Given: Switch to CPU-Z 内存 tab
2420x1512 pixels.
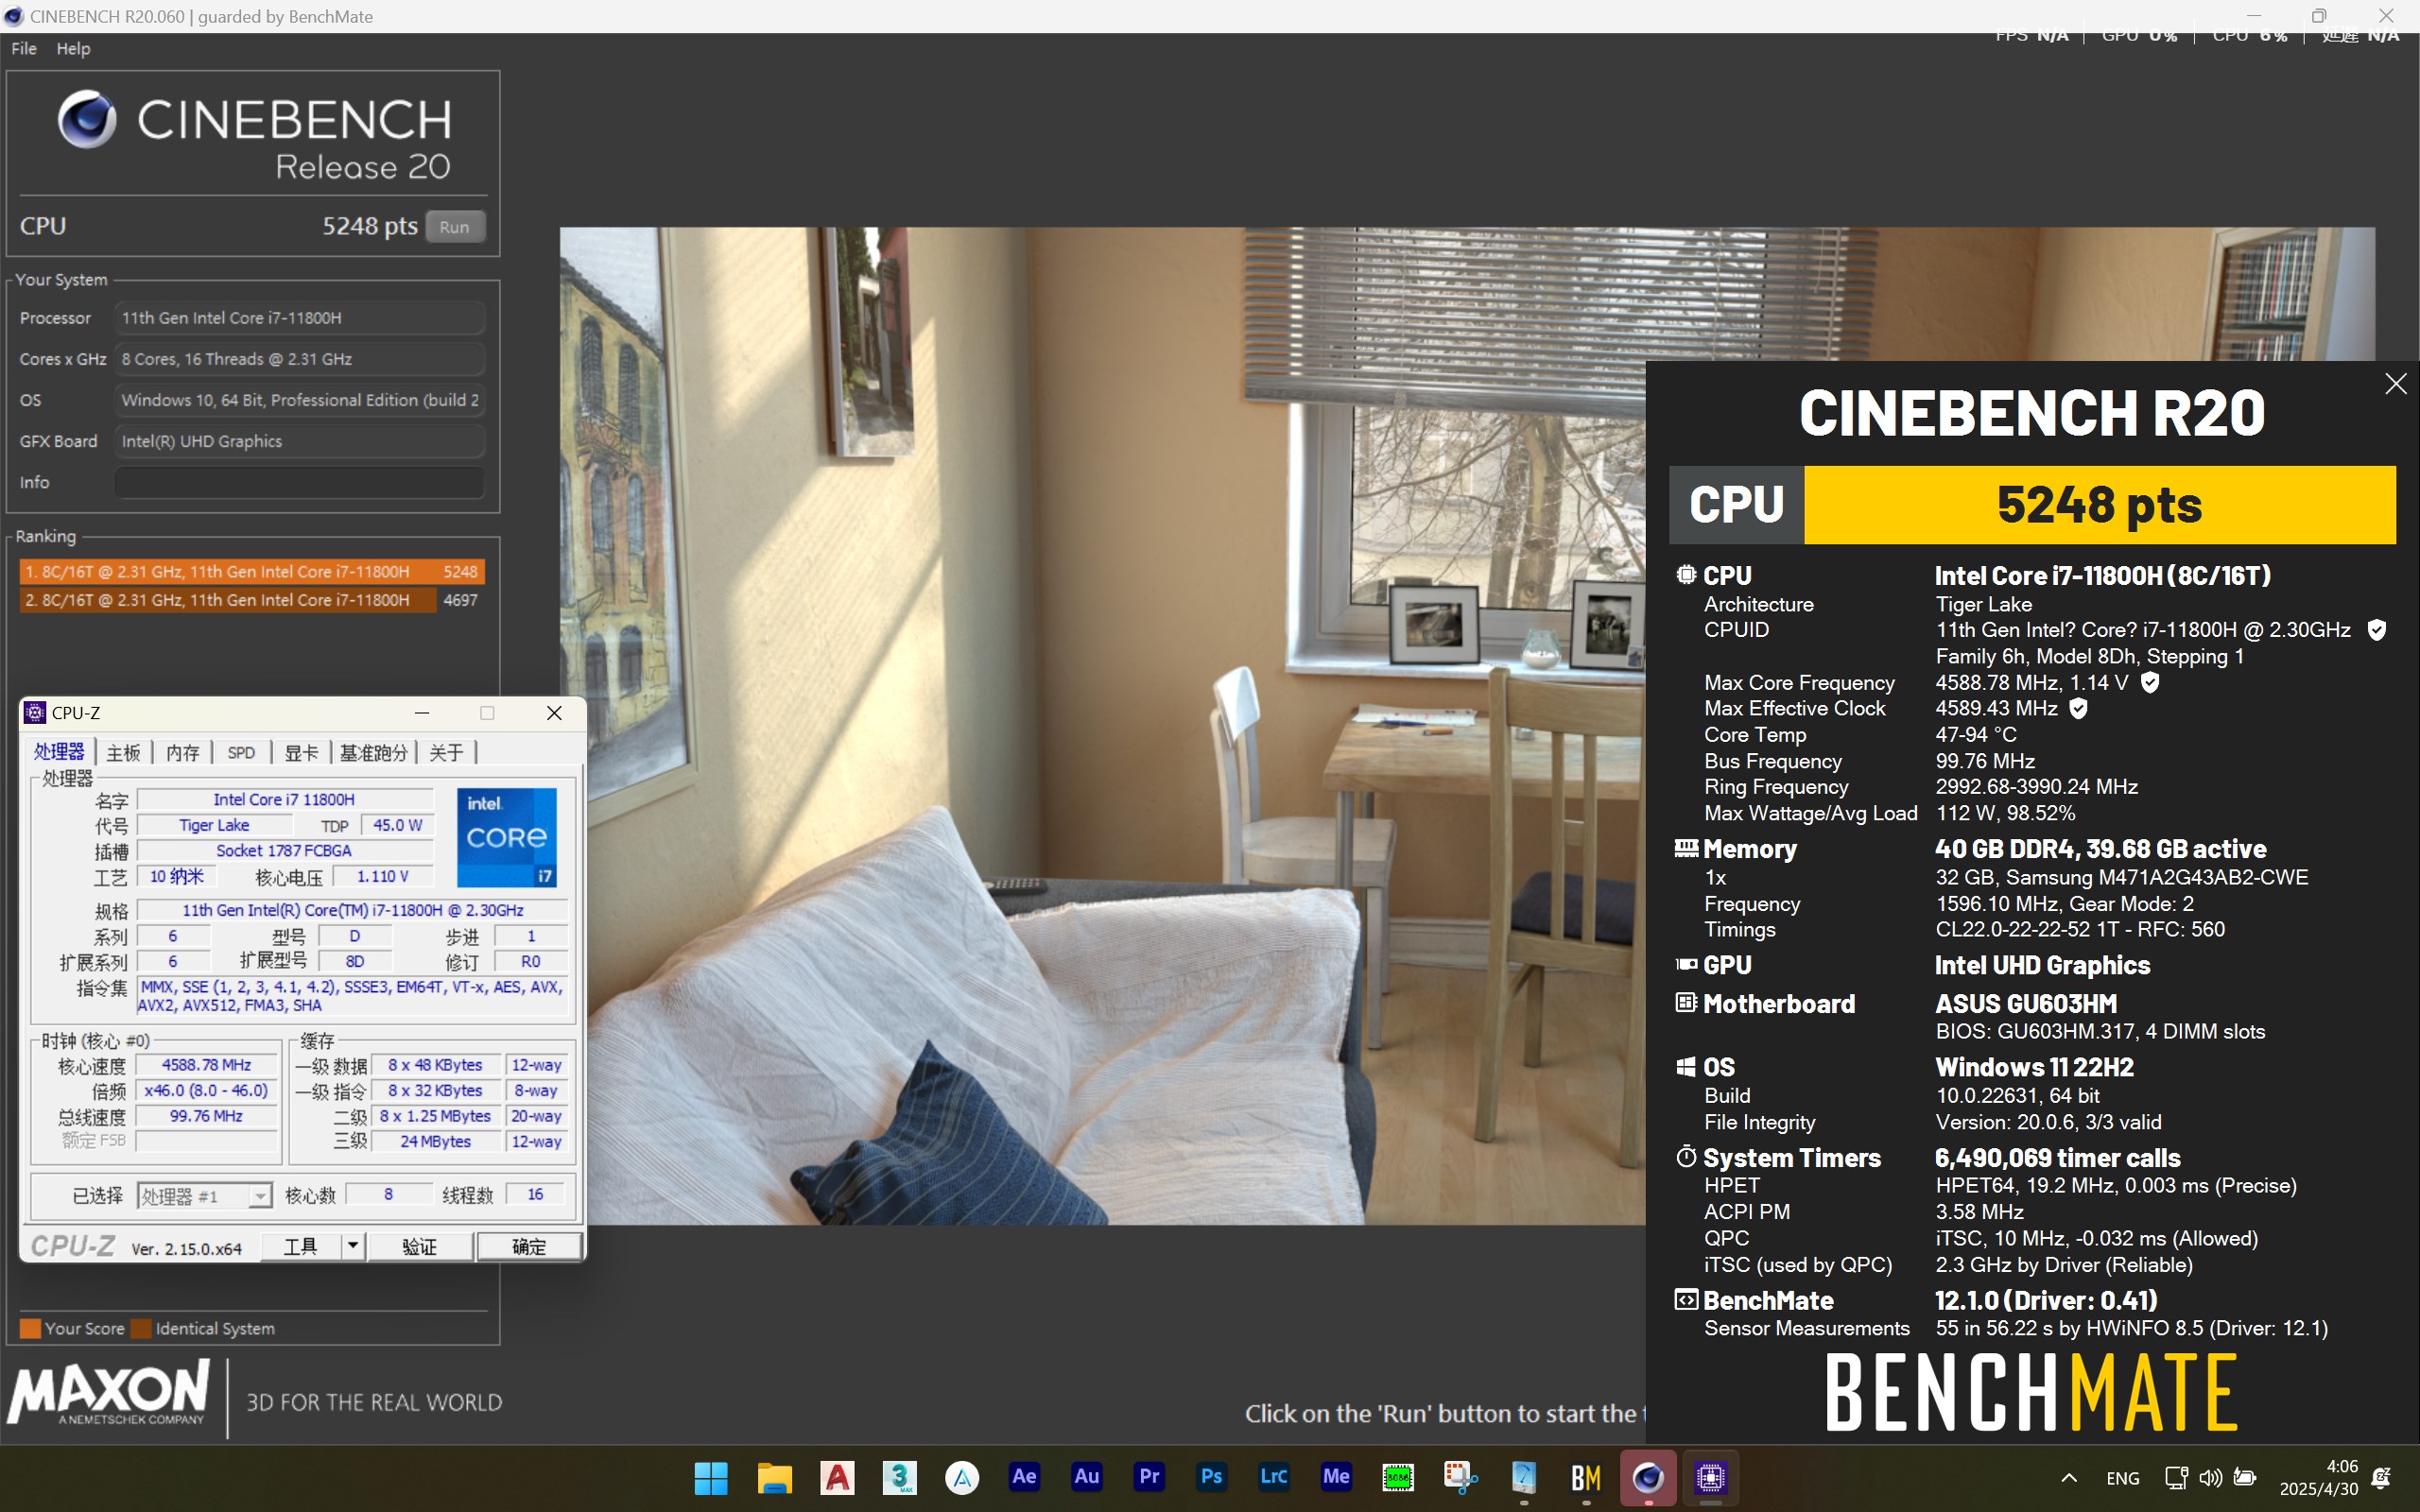Looking at the screenshot, I should coord(183,752).
